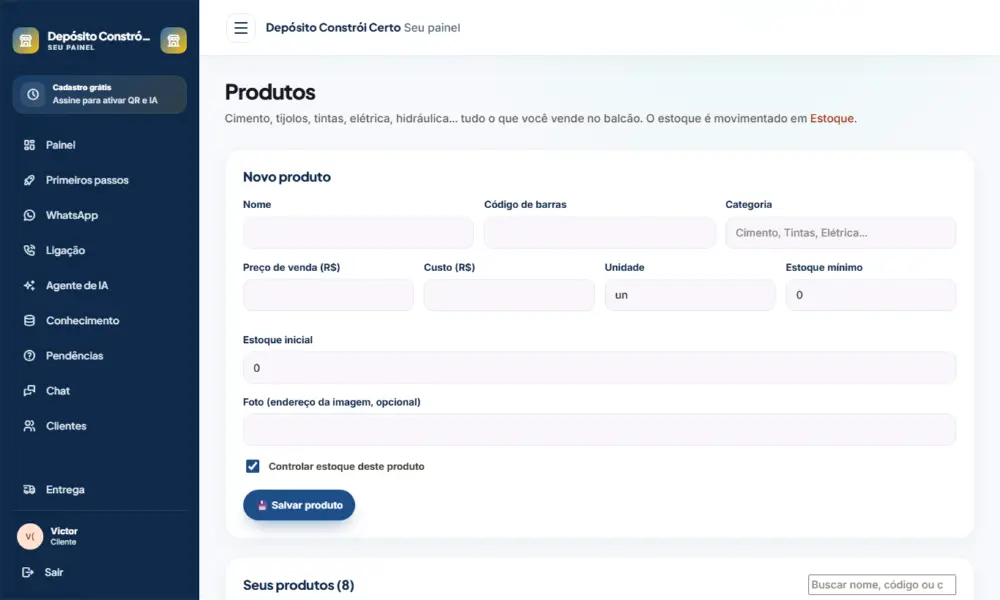The height and width of the screenshot is (600, 1000).
Task: Click the clock icon in Cadastro grátis banner
Action: (33, 94)
